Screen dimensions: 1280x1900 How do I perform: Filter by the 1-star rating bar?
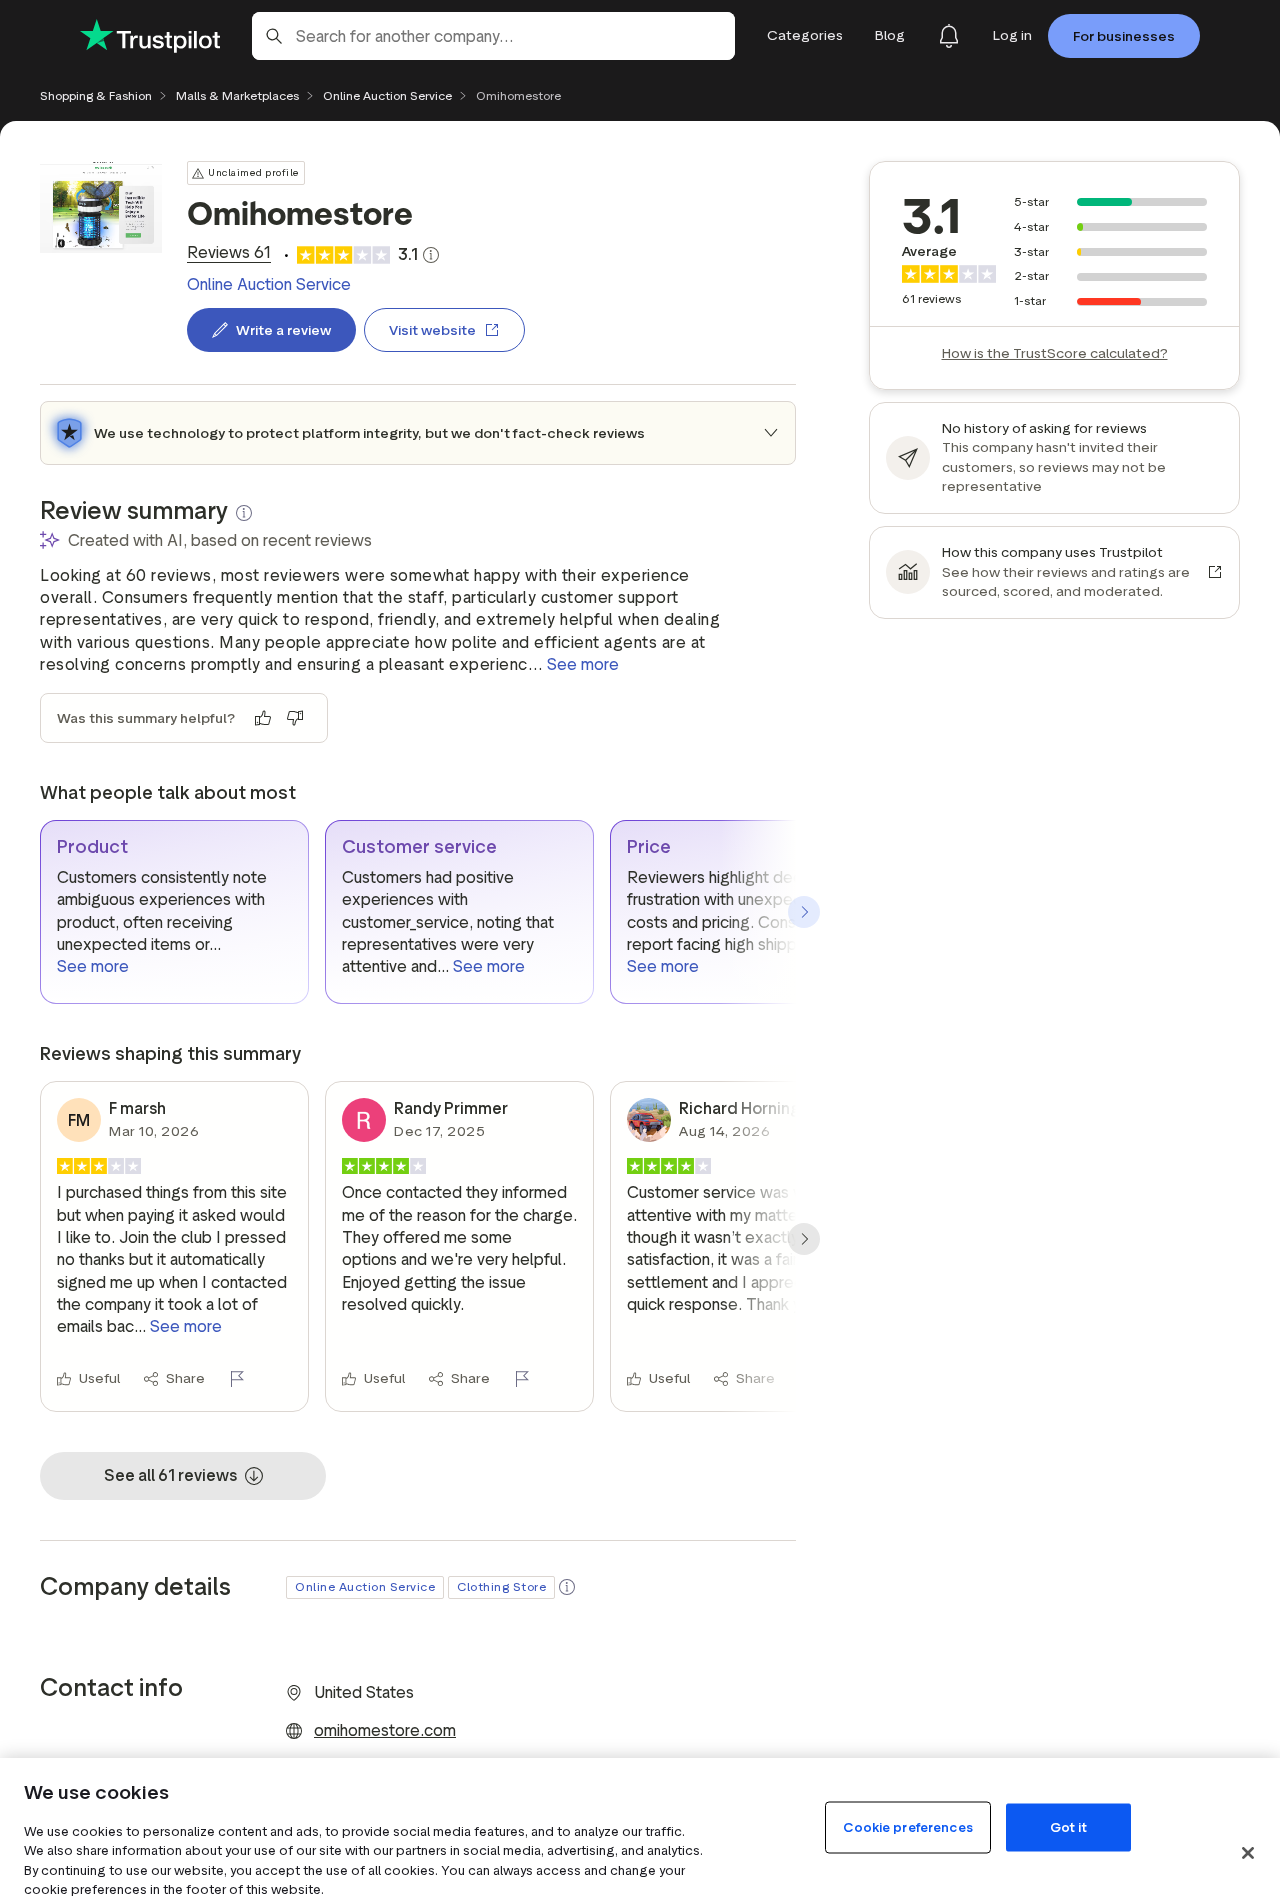click(x=1110, y=301)
